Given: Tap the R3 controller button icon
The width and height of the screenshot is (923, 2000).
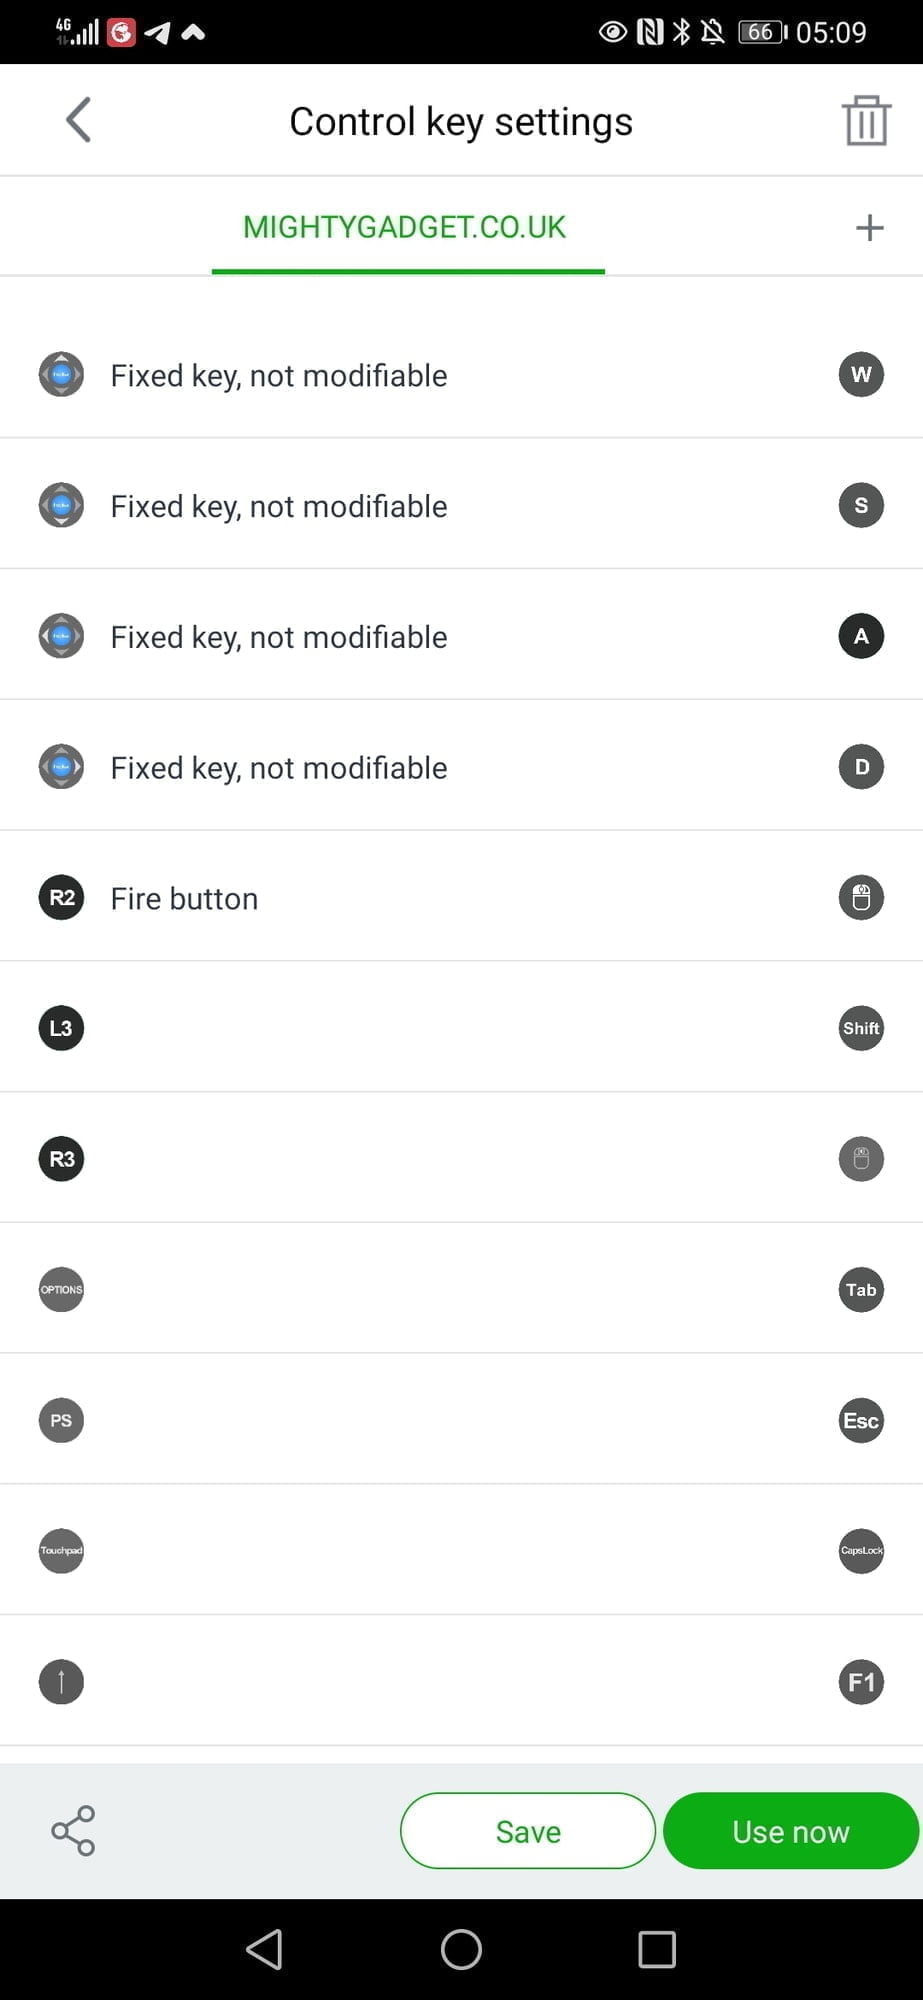Looking at the screenshot, I should pos(61,1159).
